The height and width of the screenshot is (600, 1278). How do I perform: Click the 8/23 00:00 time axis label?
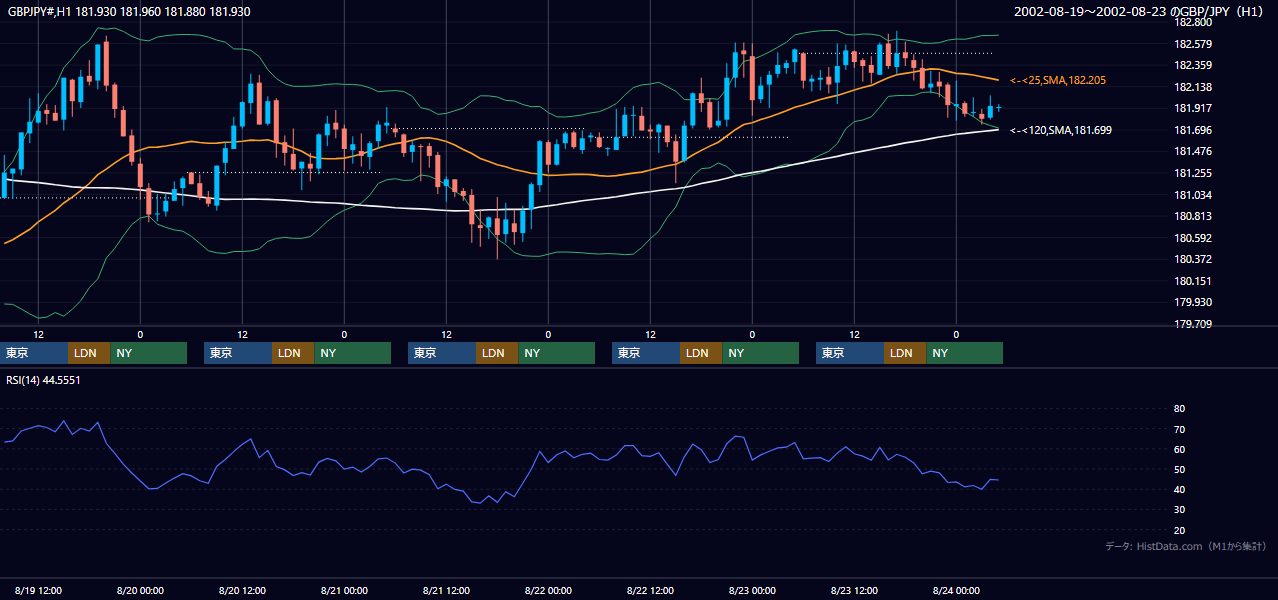tap(753, 590)
